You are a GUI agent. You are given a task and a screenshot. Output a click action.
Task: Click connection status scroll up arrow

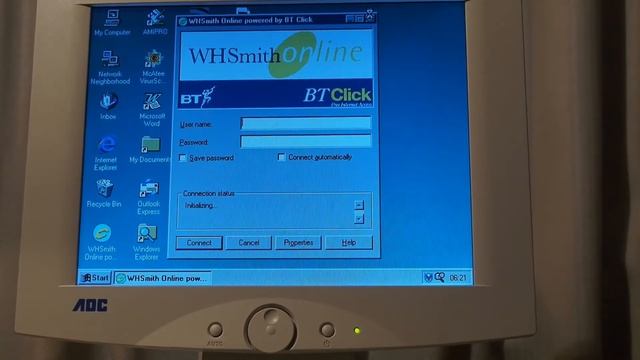click(x=359, y=205)
